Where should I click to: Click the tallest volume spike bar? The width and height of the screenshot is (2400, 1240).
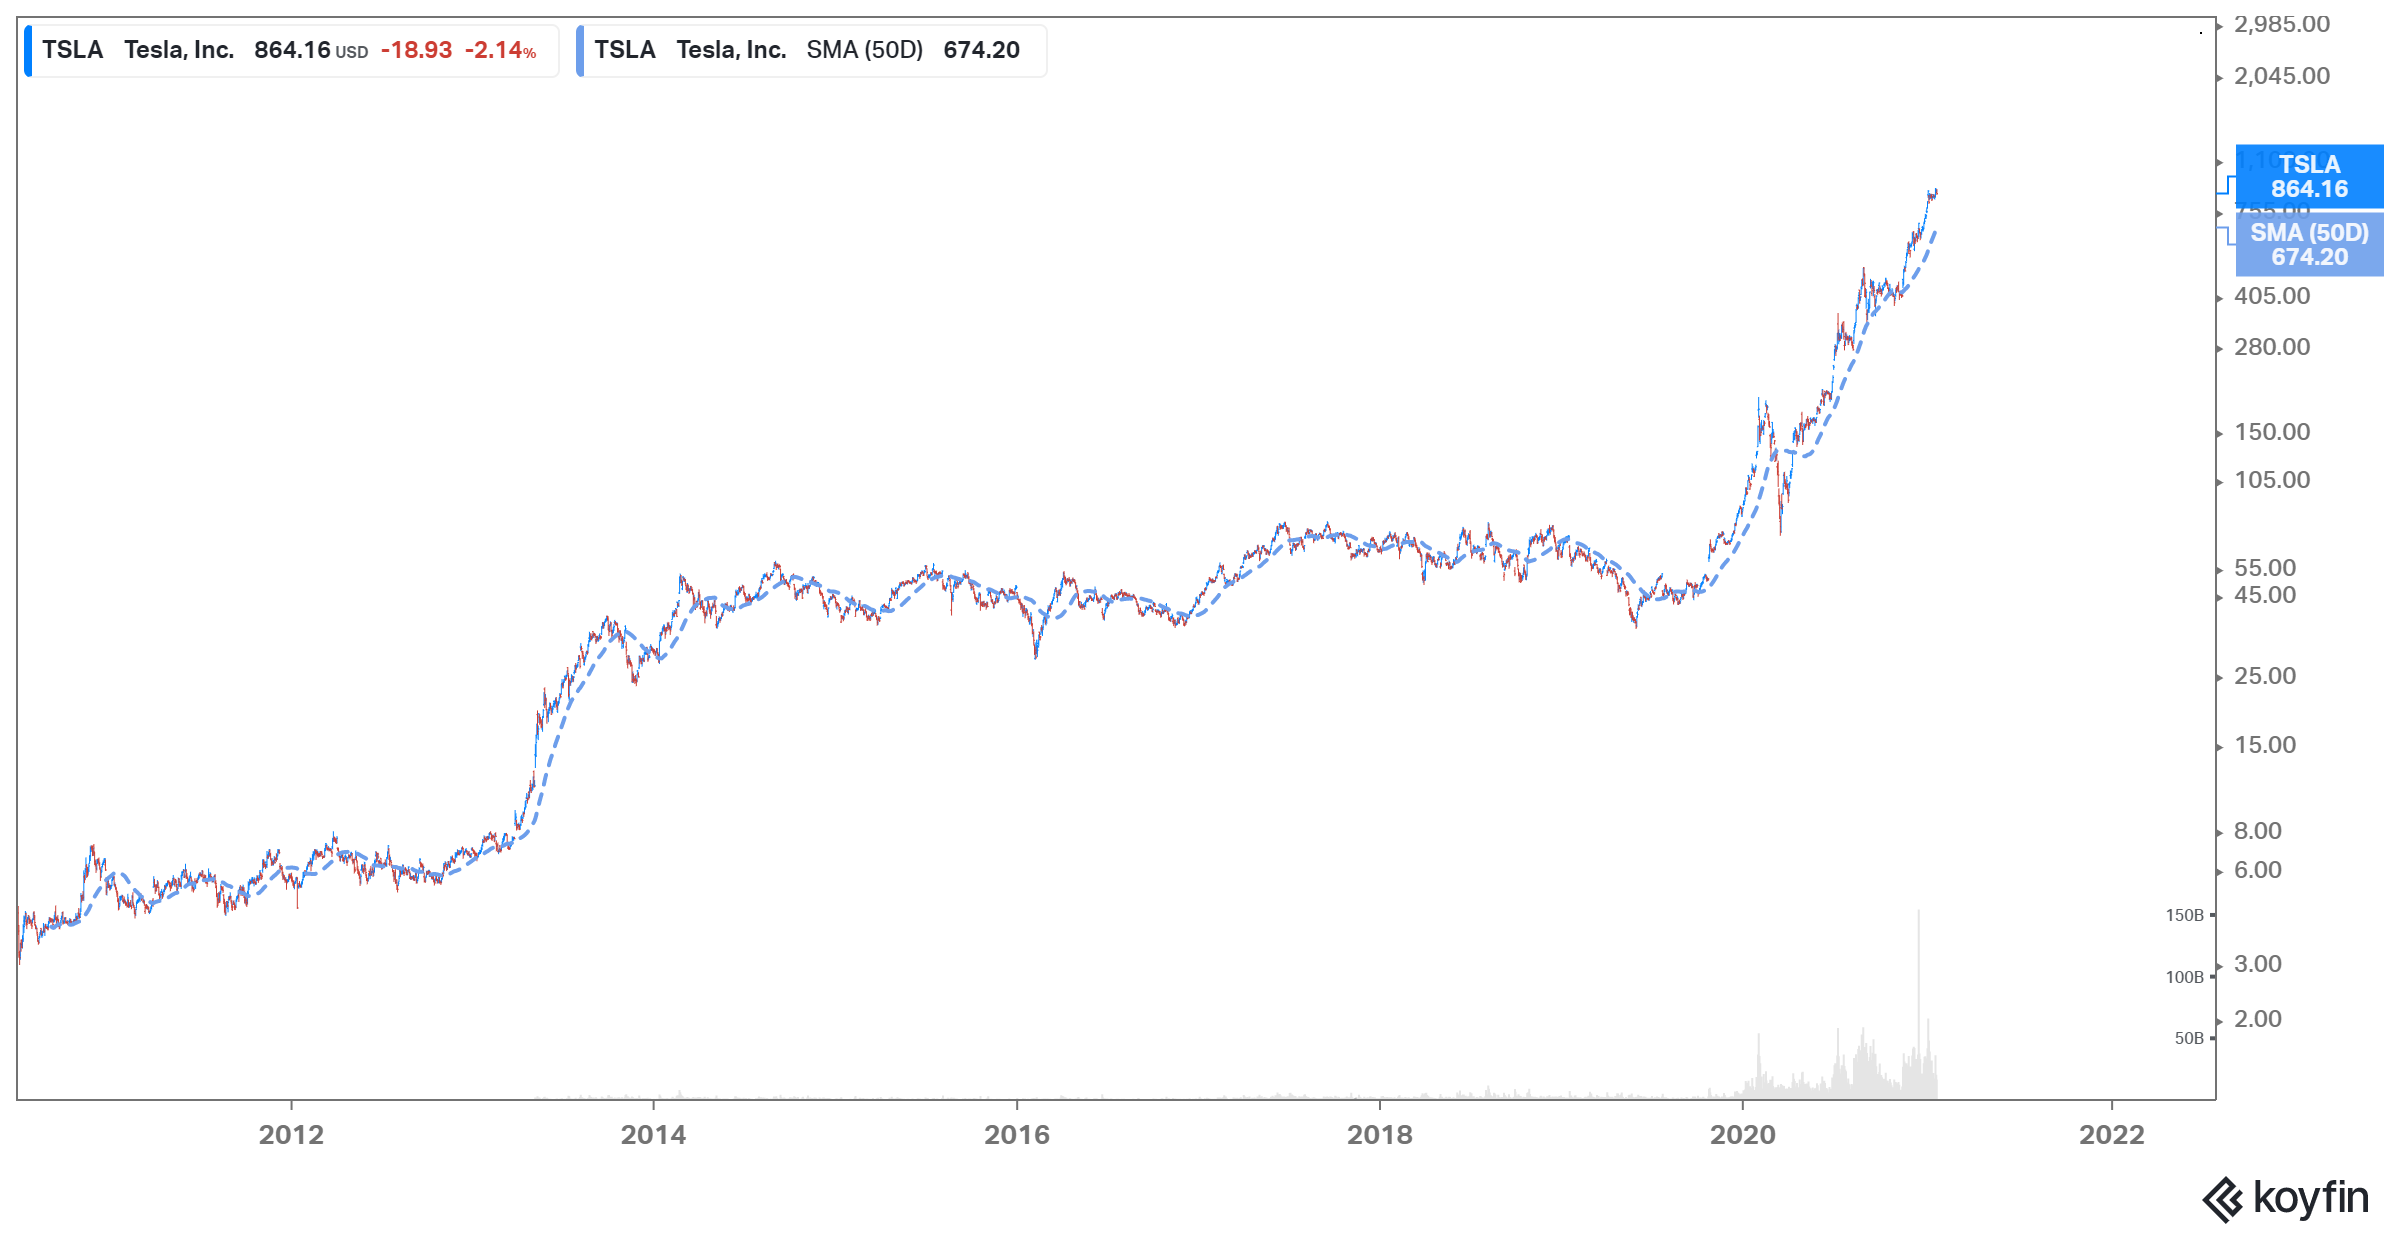(1918, 1004)
